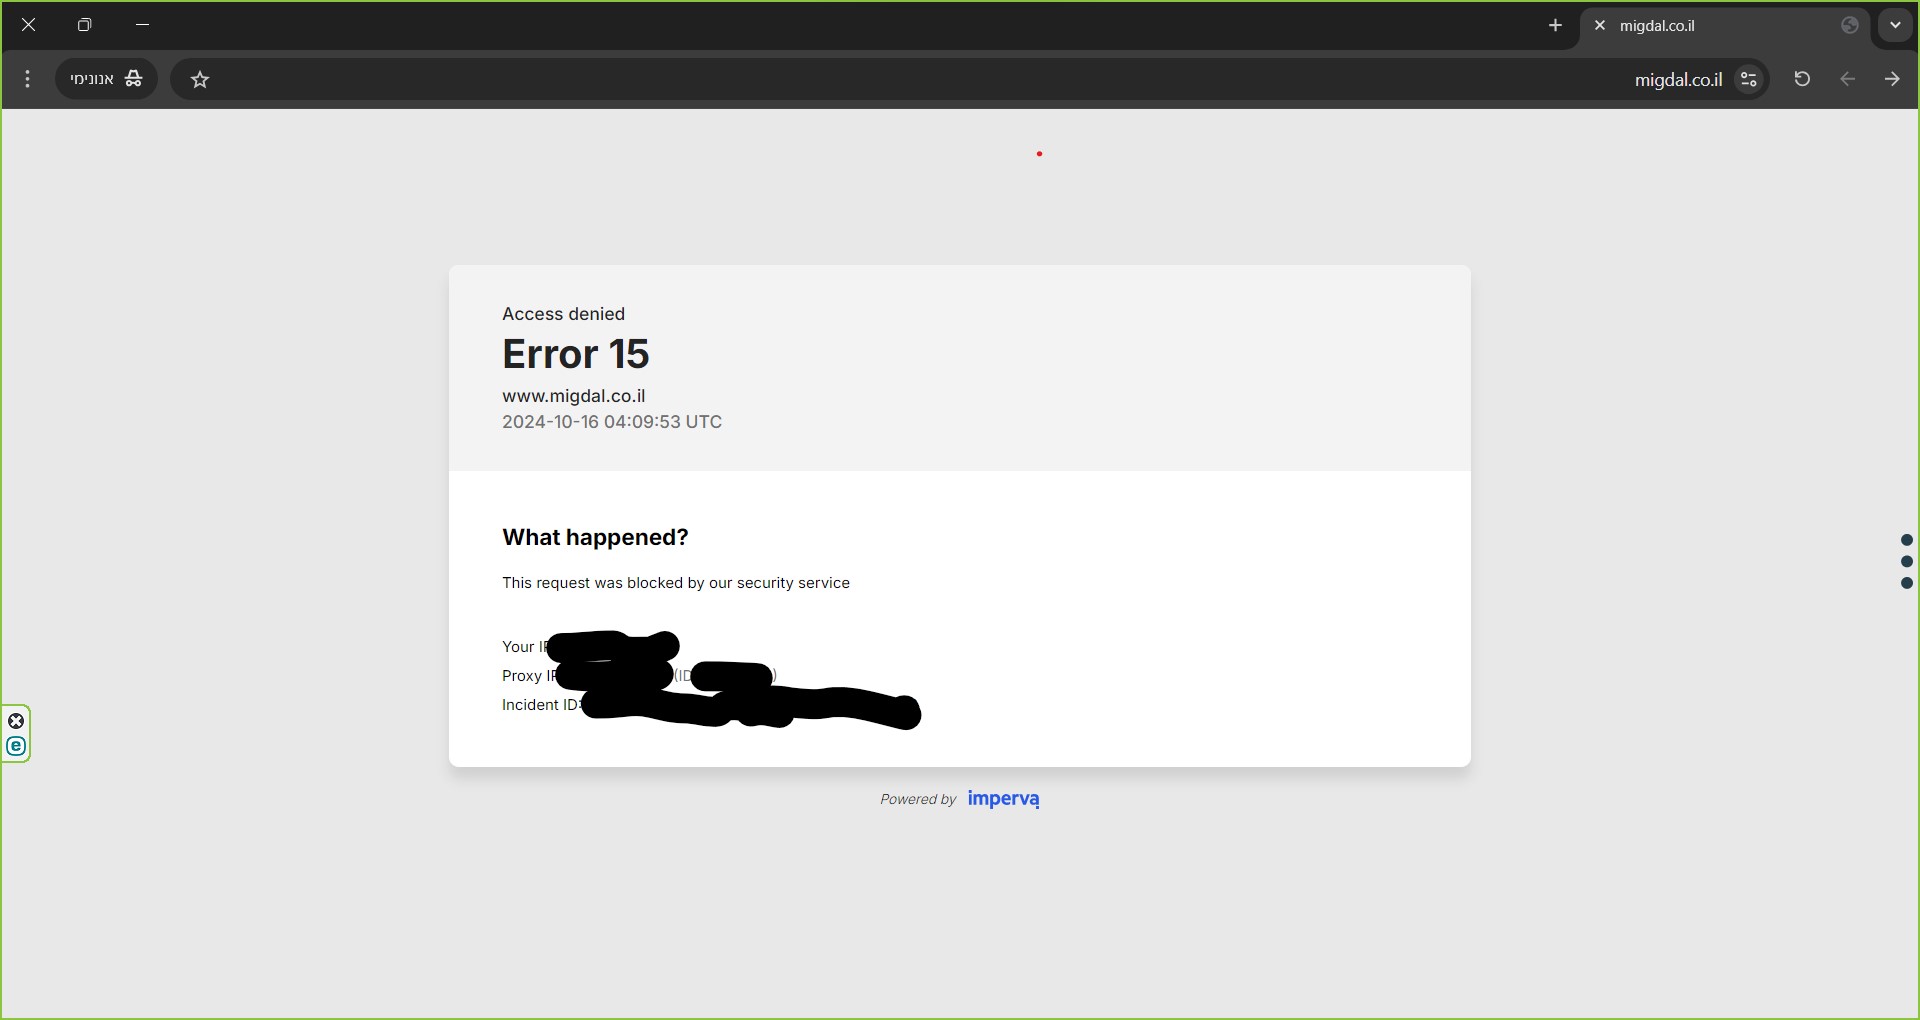Click the incognito אנונימי indicator chip
The height and width of the screenshot is (1020, 1920).
point(106,79)
